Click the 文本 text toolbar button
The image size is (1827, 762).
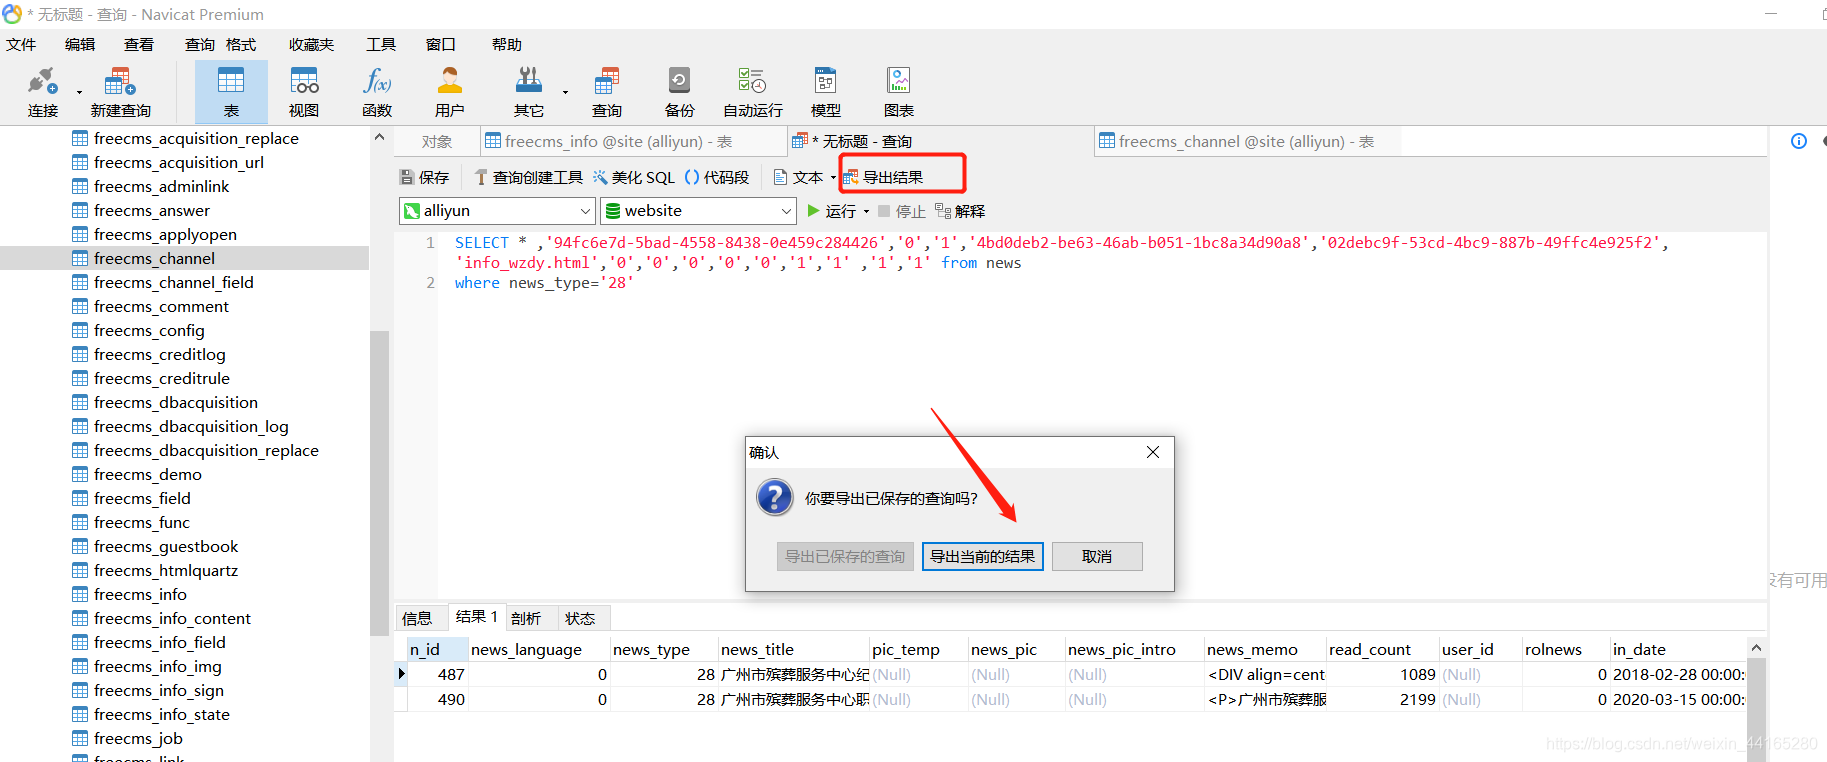point(798,177)
